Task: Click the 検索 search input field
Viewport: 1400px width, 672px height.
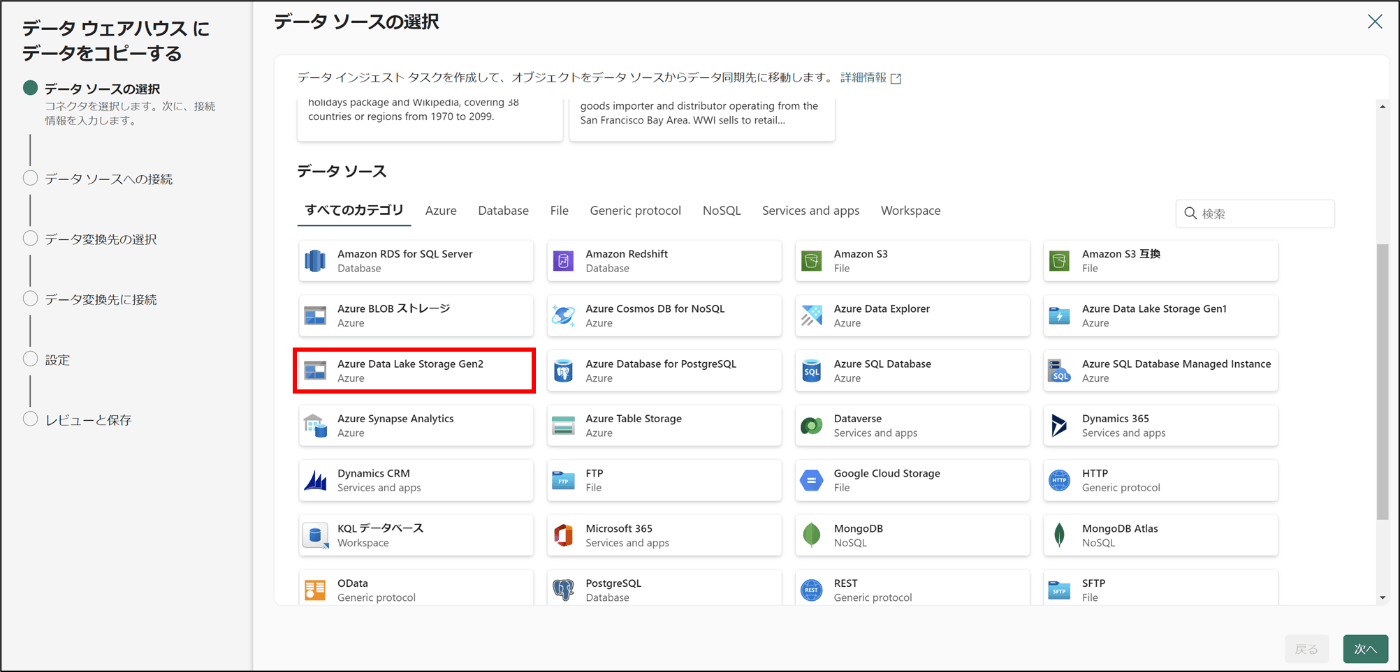Action: [x=1255, y=213]
